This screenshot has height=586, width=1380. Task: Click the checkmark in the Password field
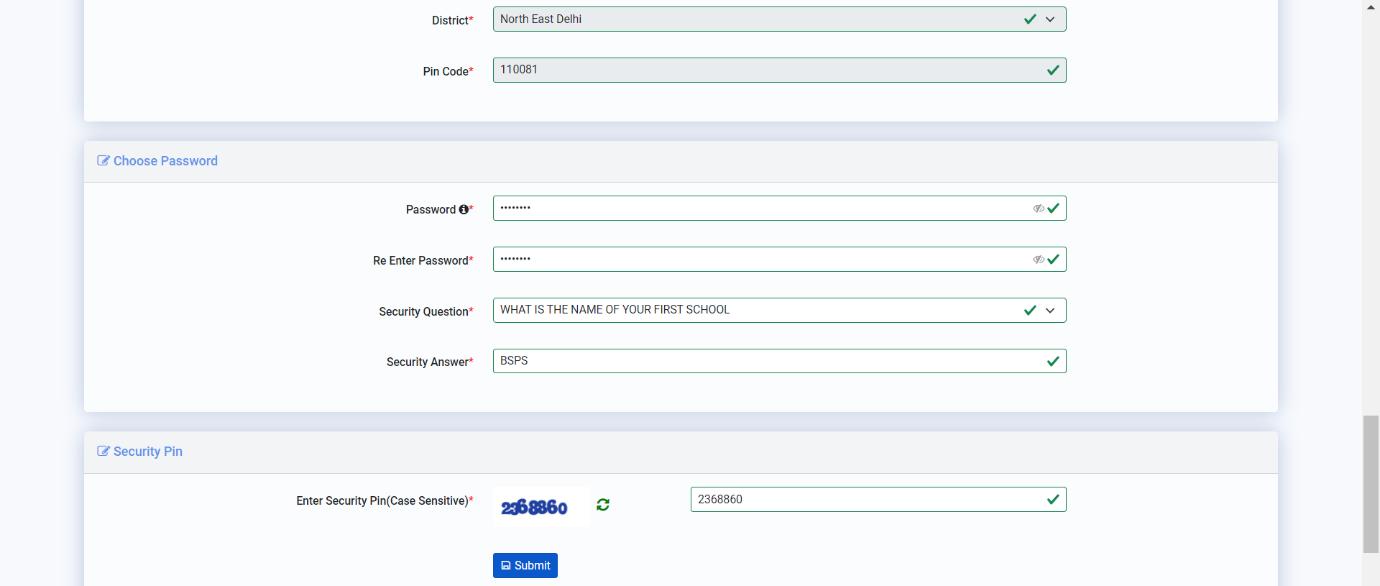pos(1053,208)
